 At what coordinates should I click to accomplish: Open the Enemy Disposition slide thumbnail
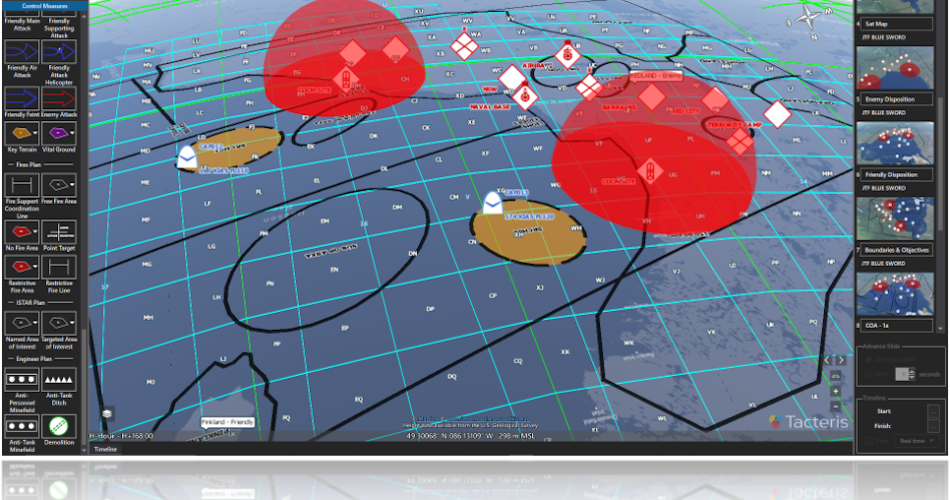895,68
